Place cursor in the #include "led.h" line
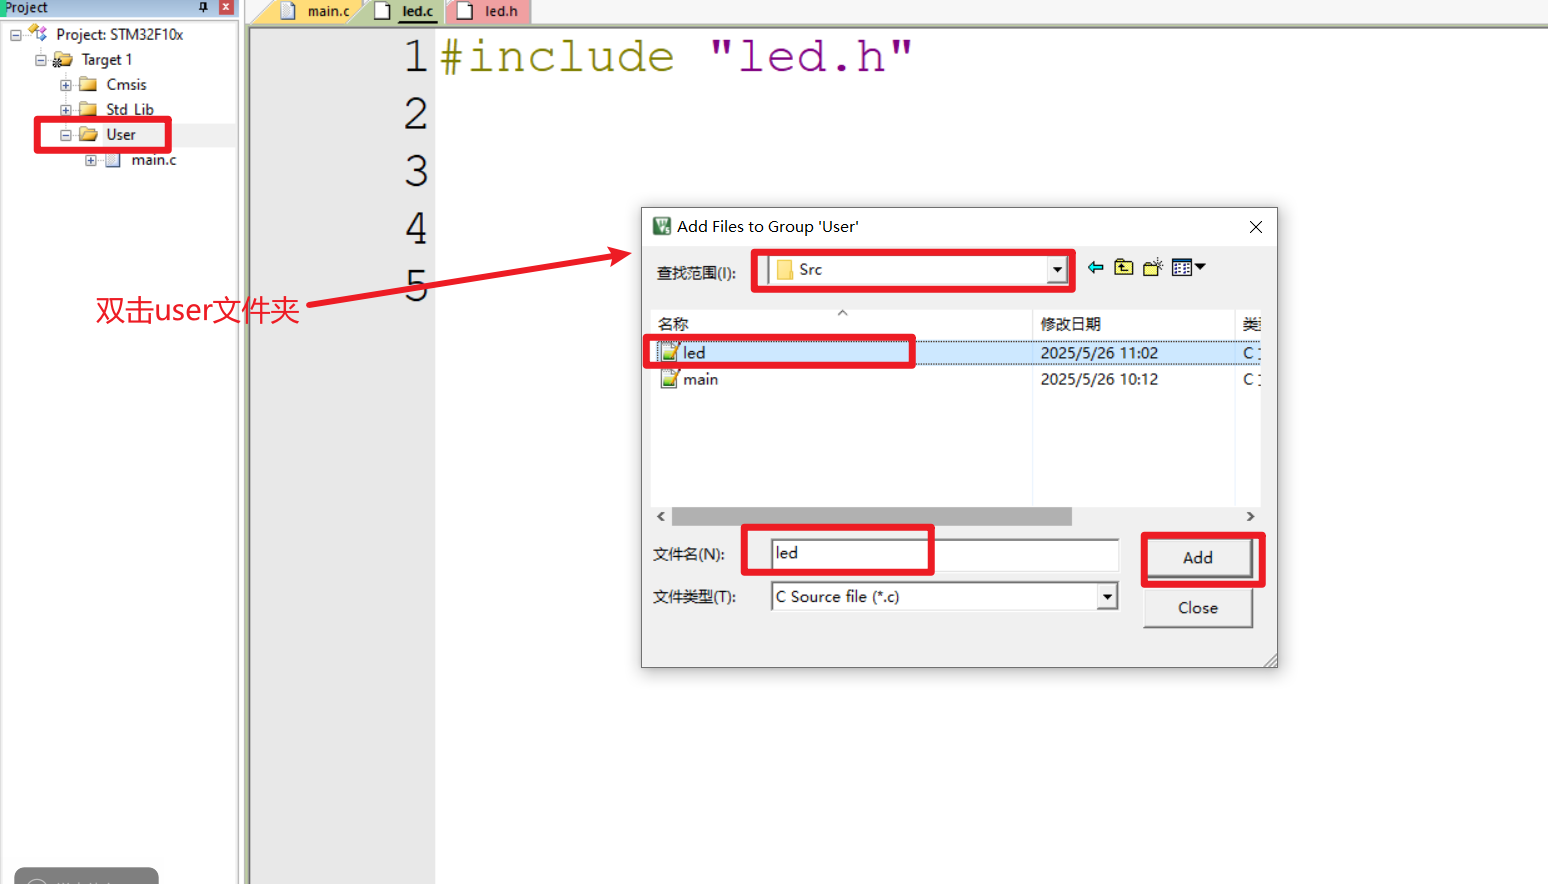 pyautogui.click(x=676, y=57)
